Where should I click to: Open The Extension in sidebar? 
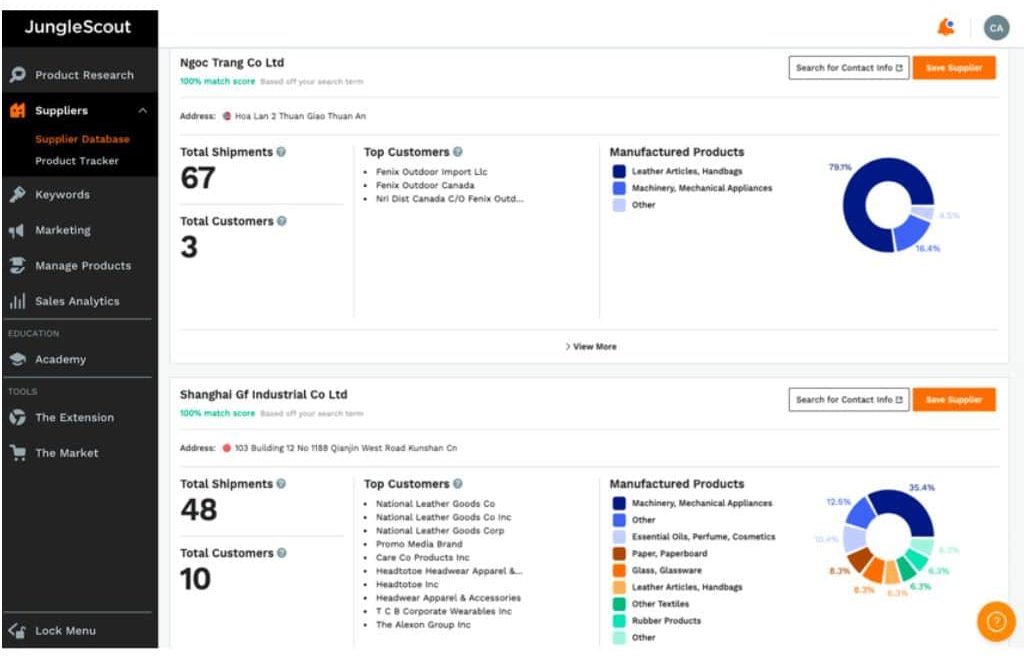pyautogui.click(x=80, y=417)
